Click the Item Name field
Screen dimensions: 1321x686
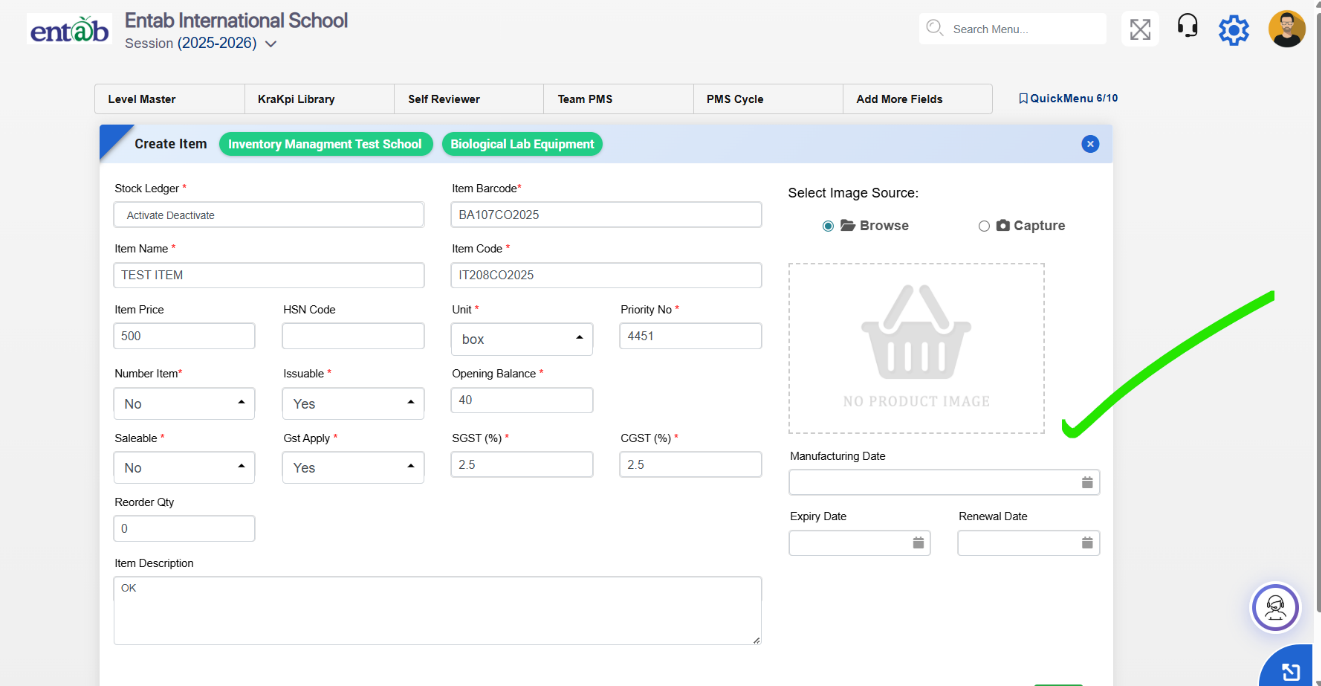tap(269, 275)
